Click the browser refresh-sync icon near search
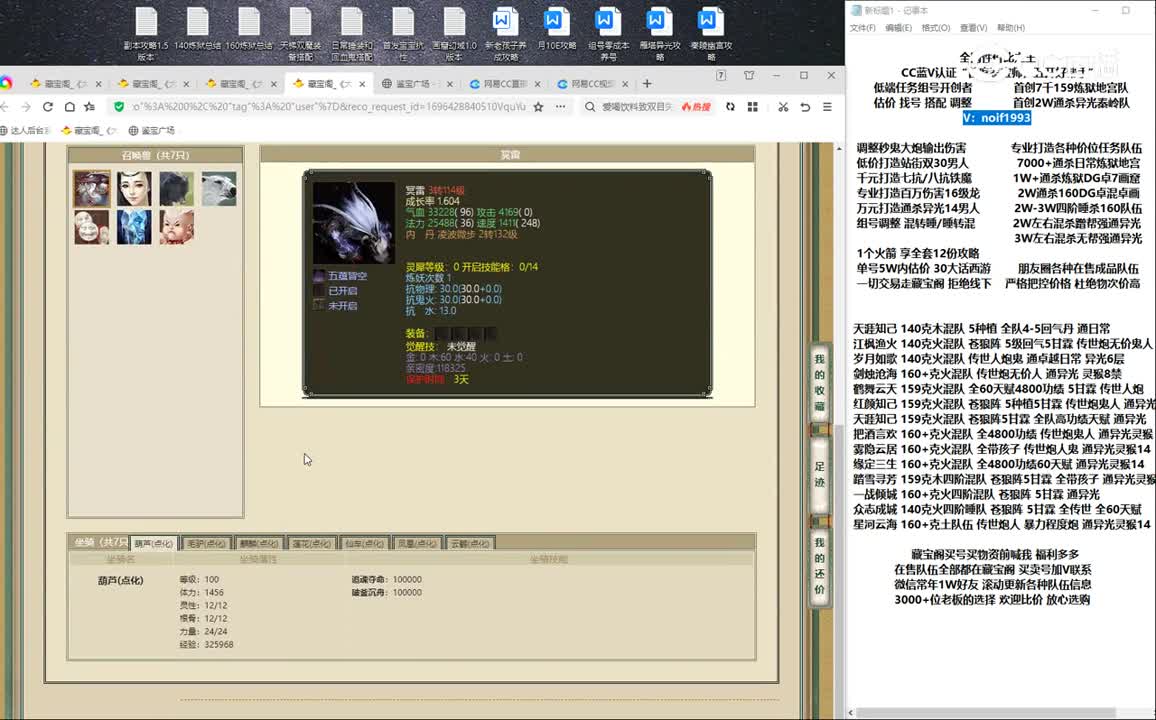The height and width of the screenshot is (720, 1156). coord(730,107)
